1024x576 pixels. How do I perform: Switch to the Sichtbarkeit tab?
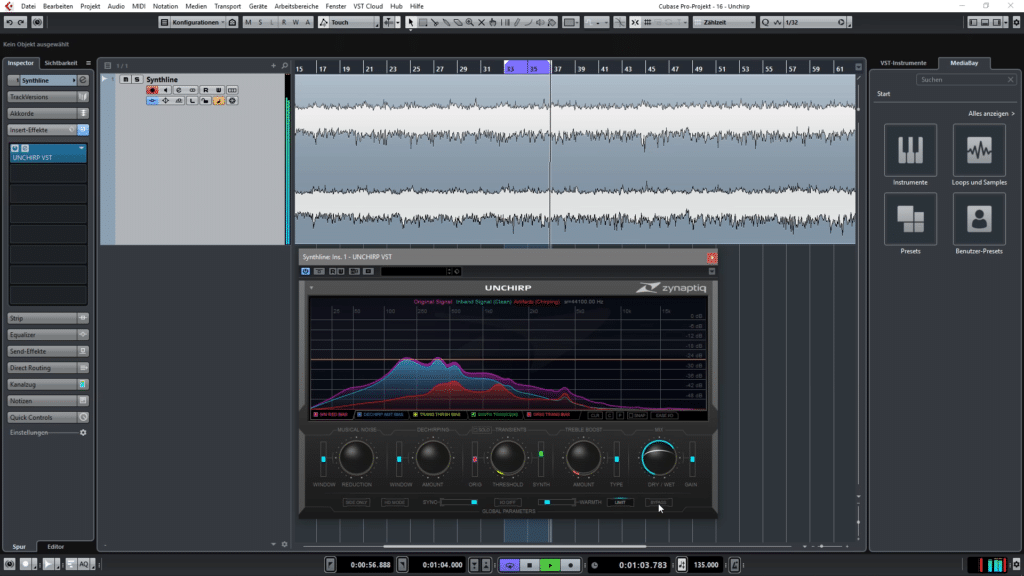tap(61, 63)
